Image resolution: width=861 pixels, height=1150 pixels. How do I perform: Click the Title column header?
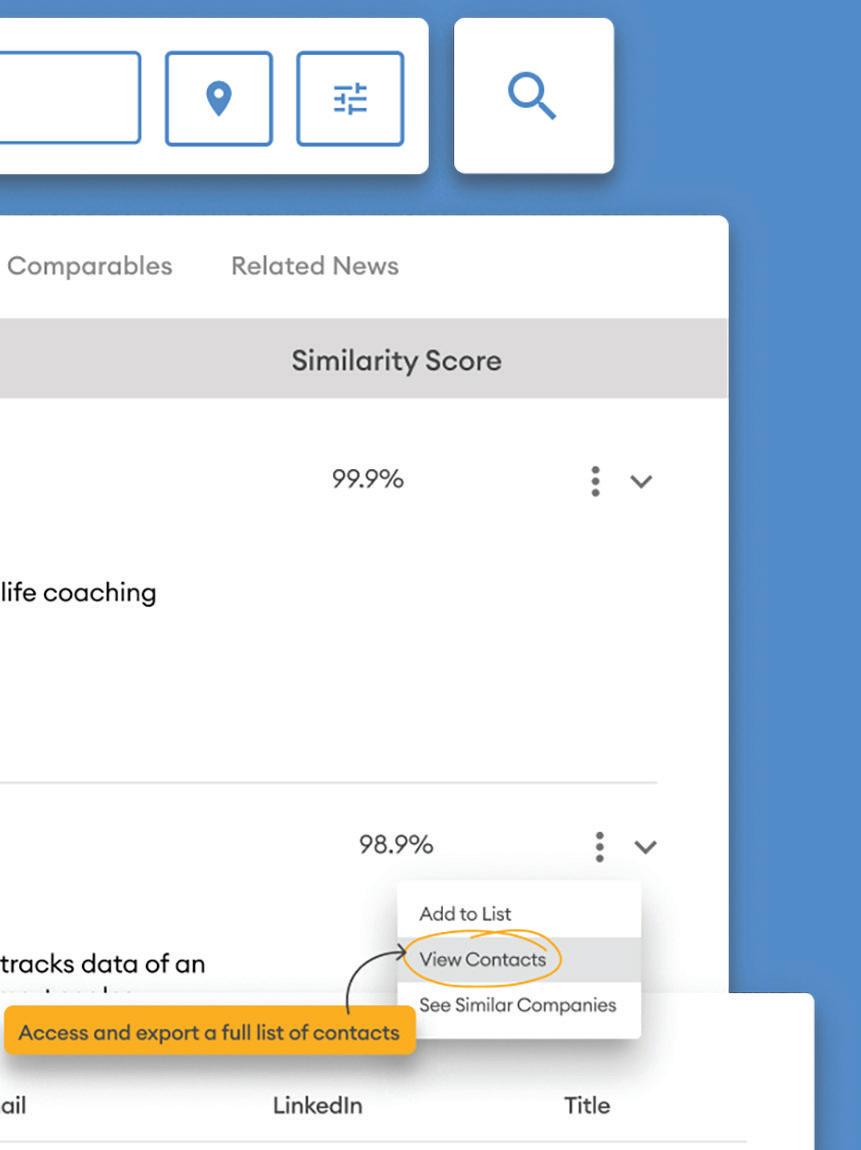pyautogui.click(x=587, y=1105)
